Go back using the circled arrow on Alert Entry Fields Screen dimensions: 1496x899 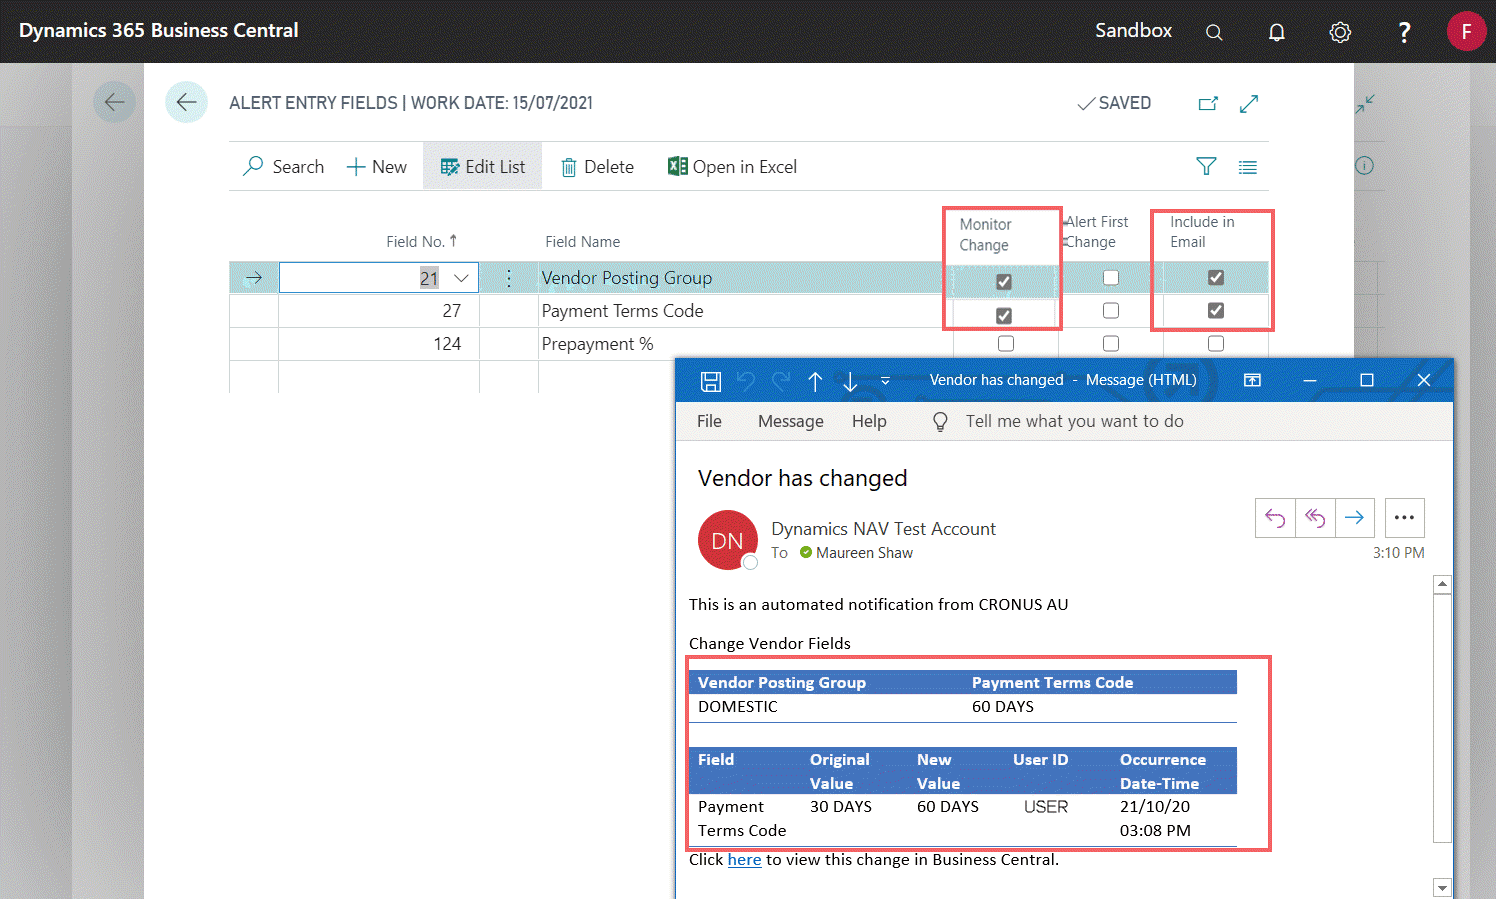tap(186, 102)
